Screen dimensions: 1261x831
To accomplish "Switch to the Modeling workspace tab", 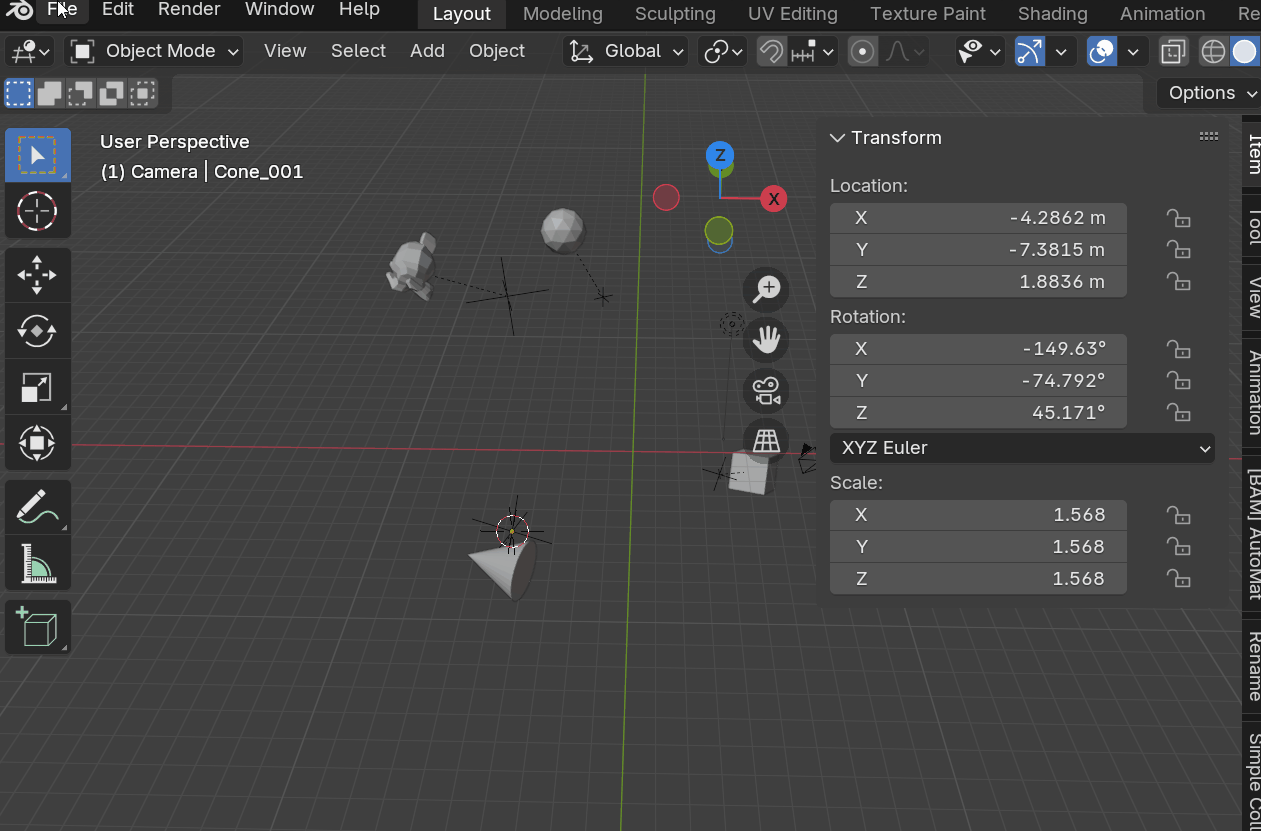I will tap(563, 14).
